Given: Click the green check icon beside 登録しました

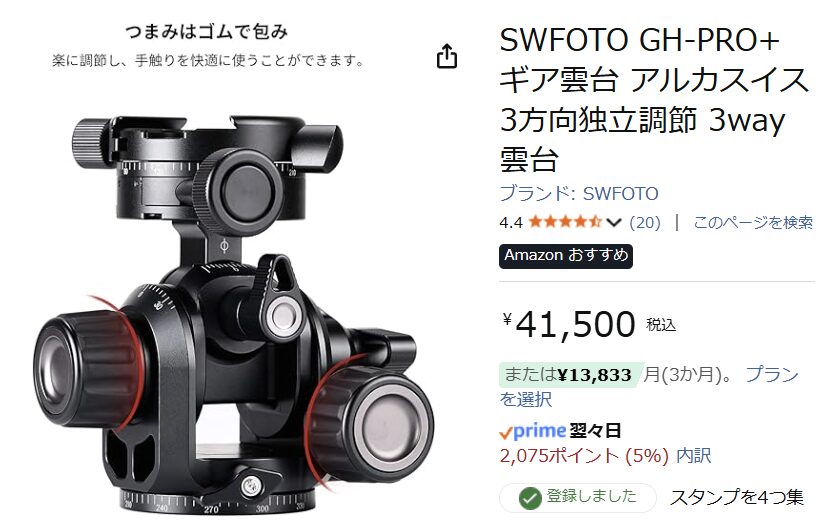Looking at the screenshot, I should point(530,498).
